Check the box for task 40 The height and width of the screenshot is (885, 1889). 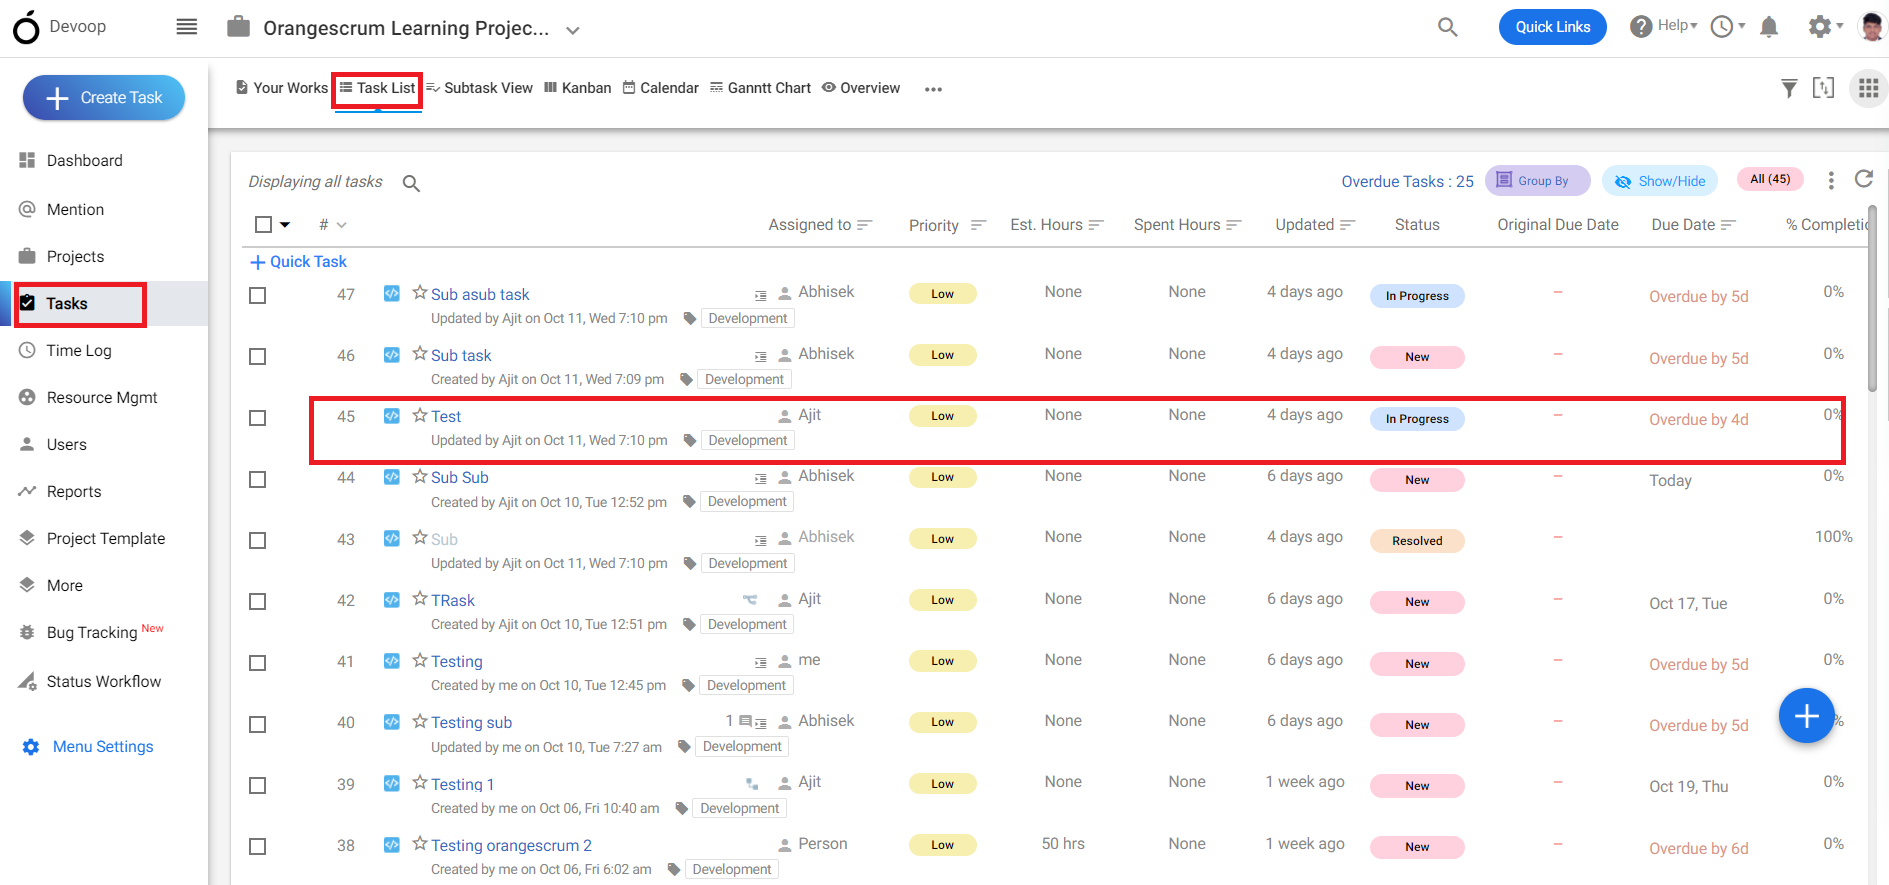pos(257,725)
